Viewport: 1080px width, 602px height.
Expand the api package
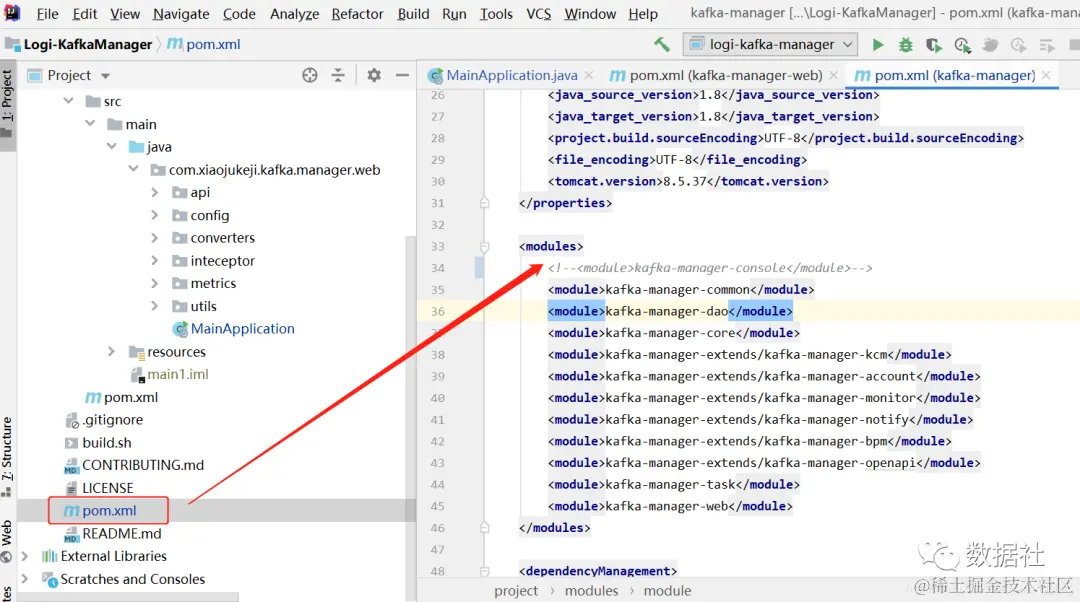[x=155, y=192]
